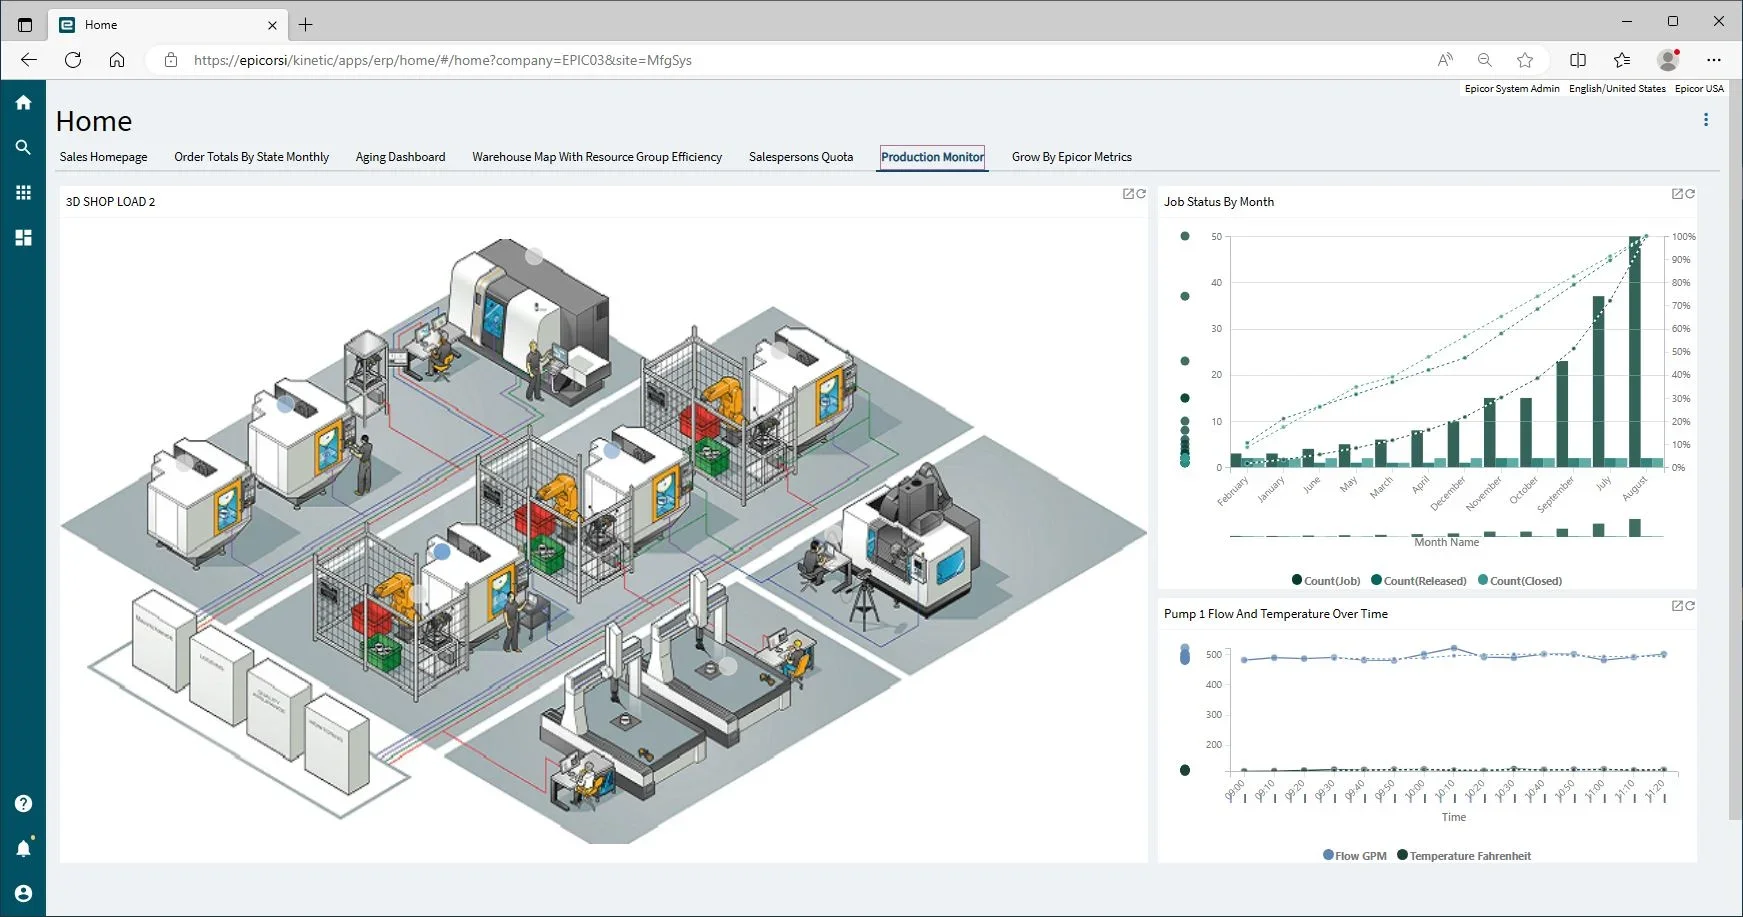
Task: Open the help question mark icon
Action: [23, 804]
